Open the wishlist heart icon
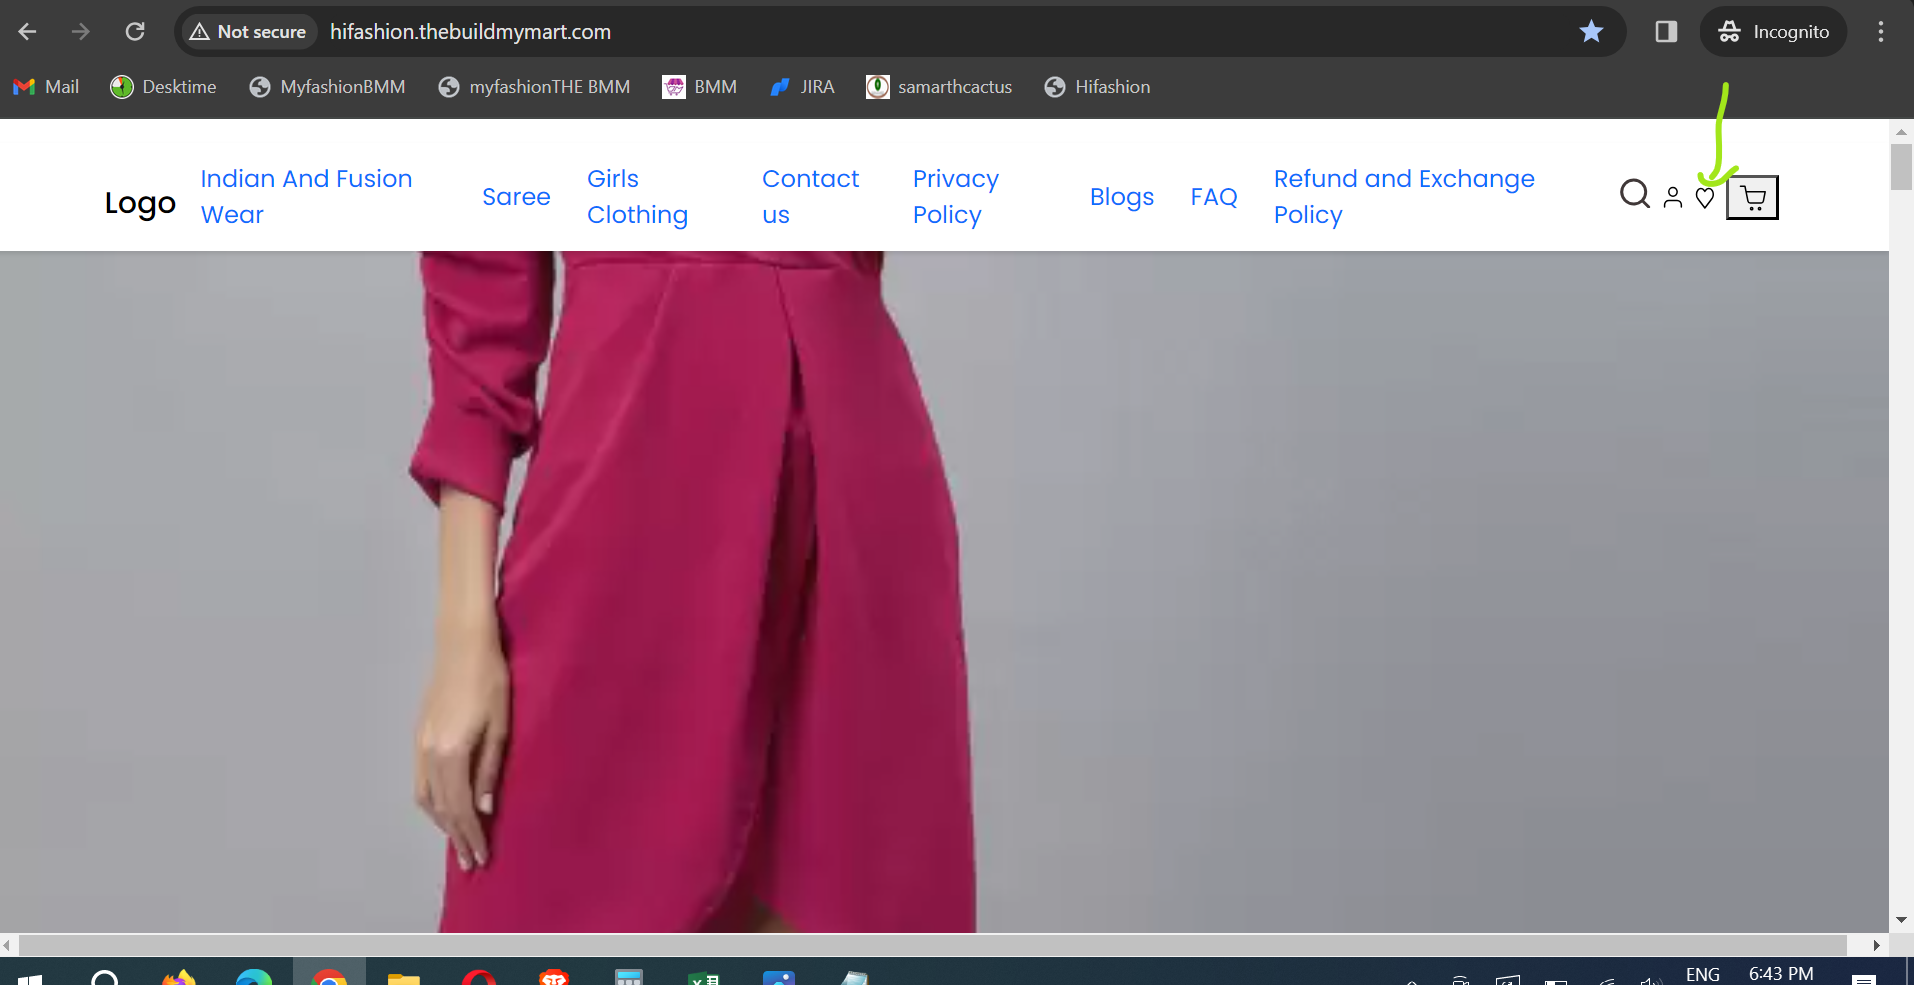This screenshot has width=1914, height=985. (1705, 198)
